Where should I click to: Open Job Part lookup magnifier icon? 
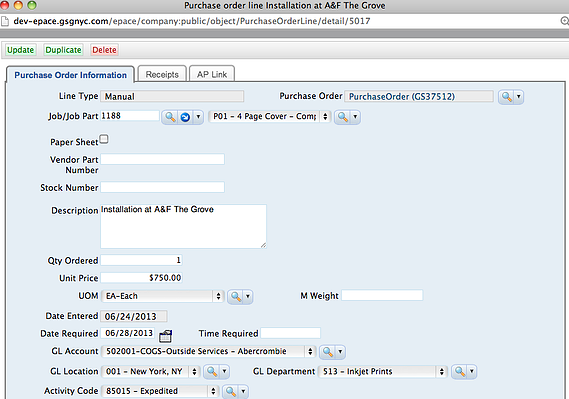click(x=343, y=117)
